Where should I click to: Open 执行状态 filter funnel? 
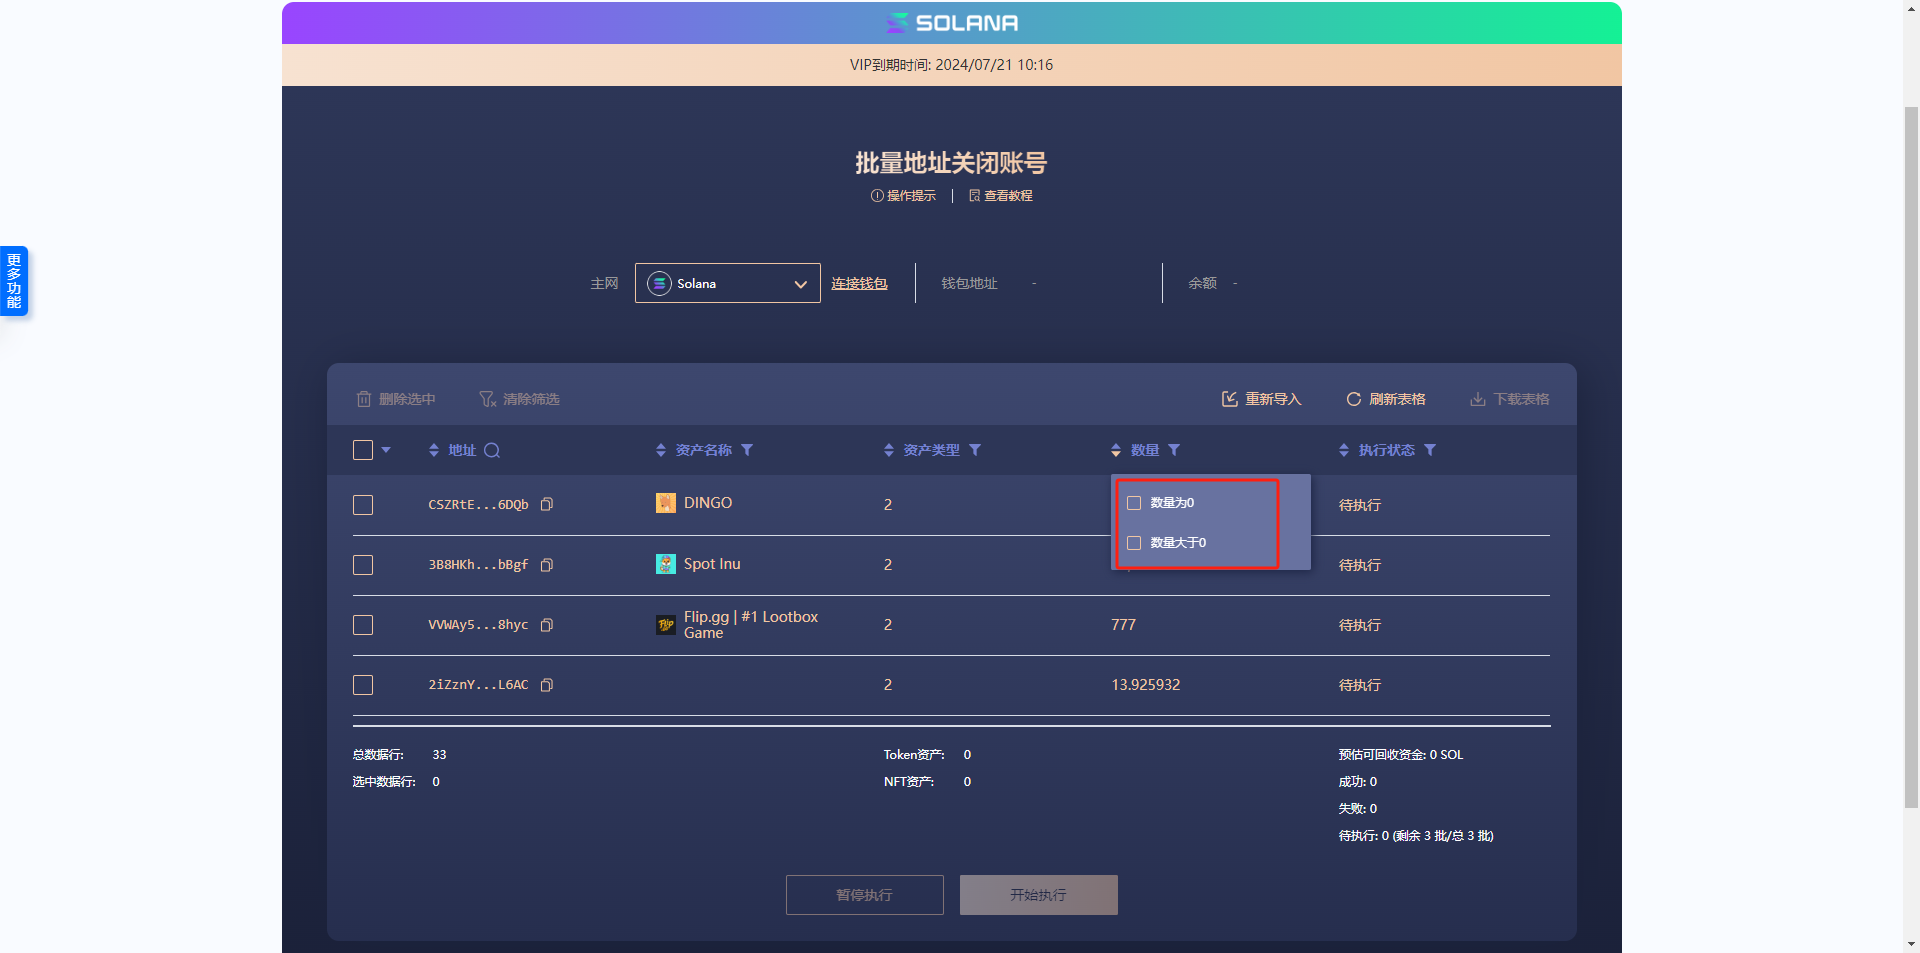coord(1430,450)
